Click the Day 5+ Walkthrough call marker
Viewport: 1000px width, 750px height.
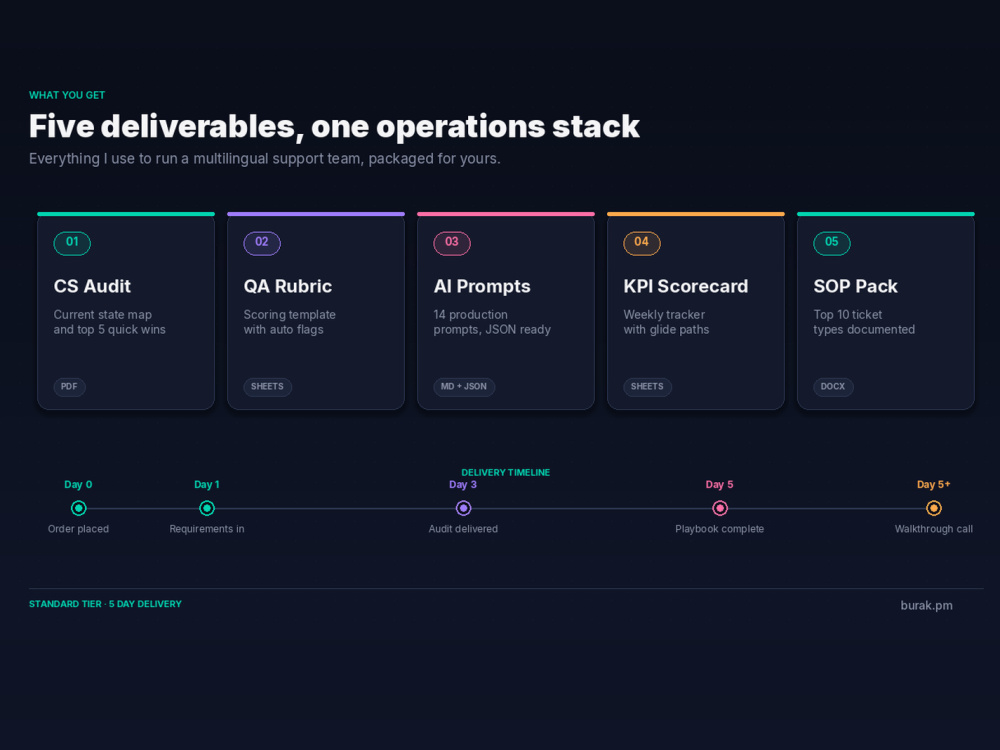pos(934,508)
